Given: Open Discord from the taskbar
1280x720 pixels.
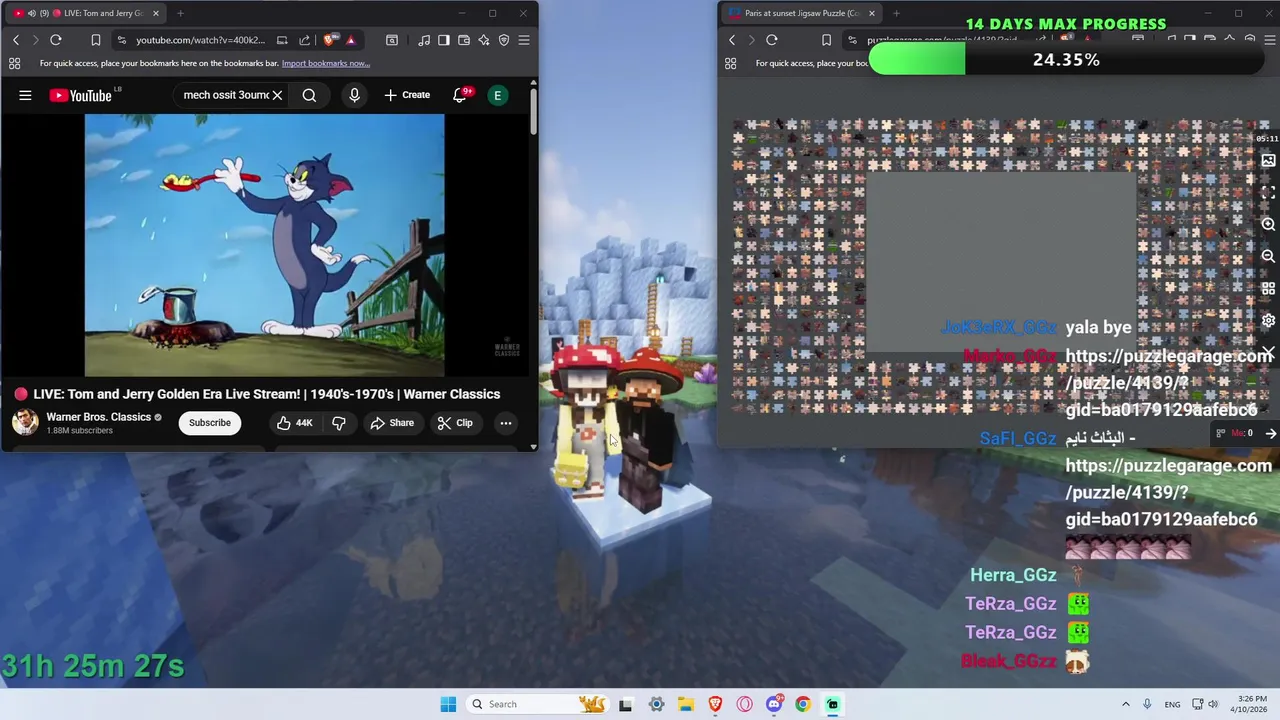Looking at the screenshot, I should point(774,704).
